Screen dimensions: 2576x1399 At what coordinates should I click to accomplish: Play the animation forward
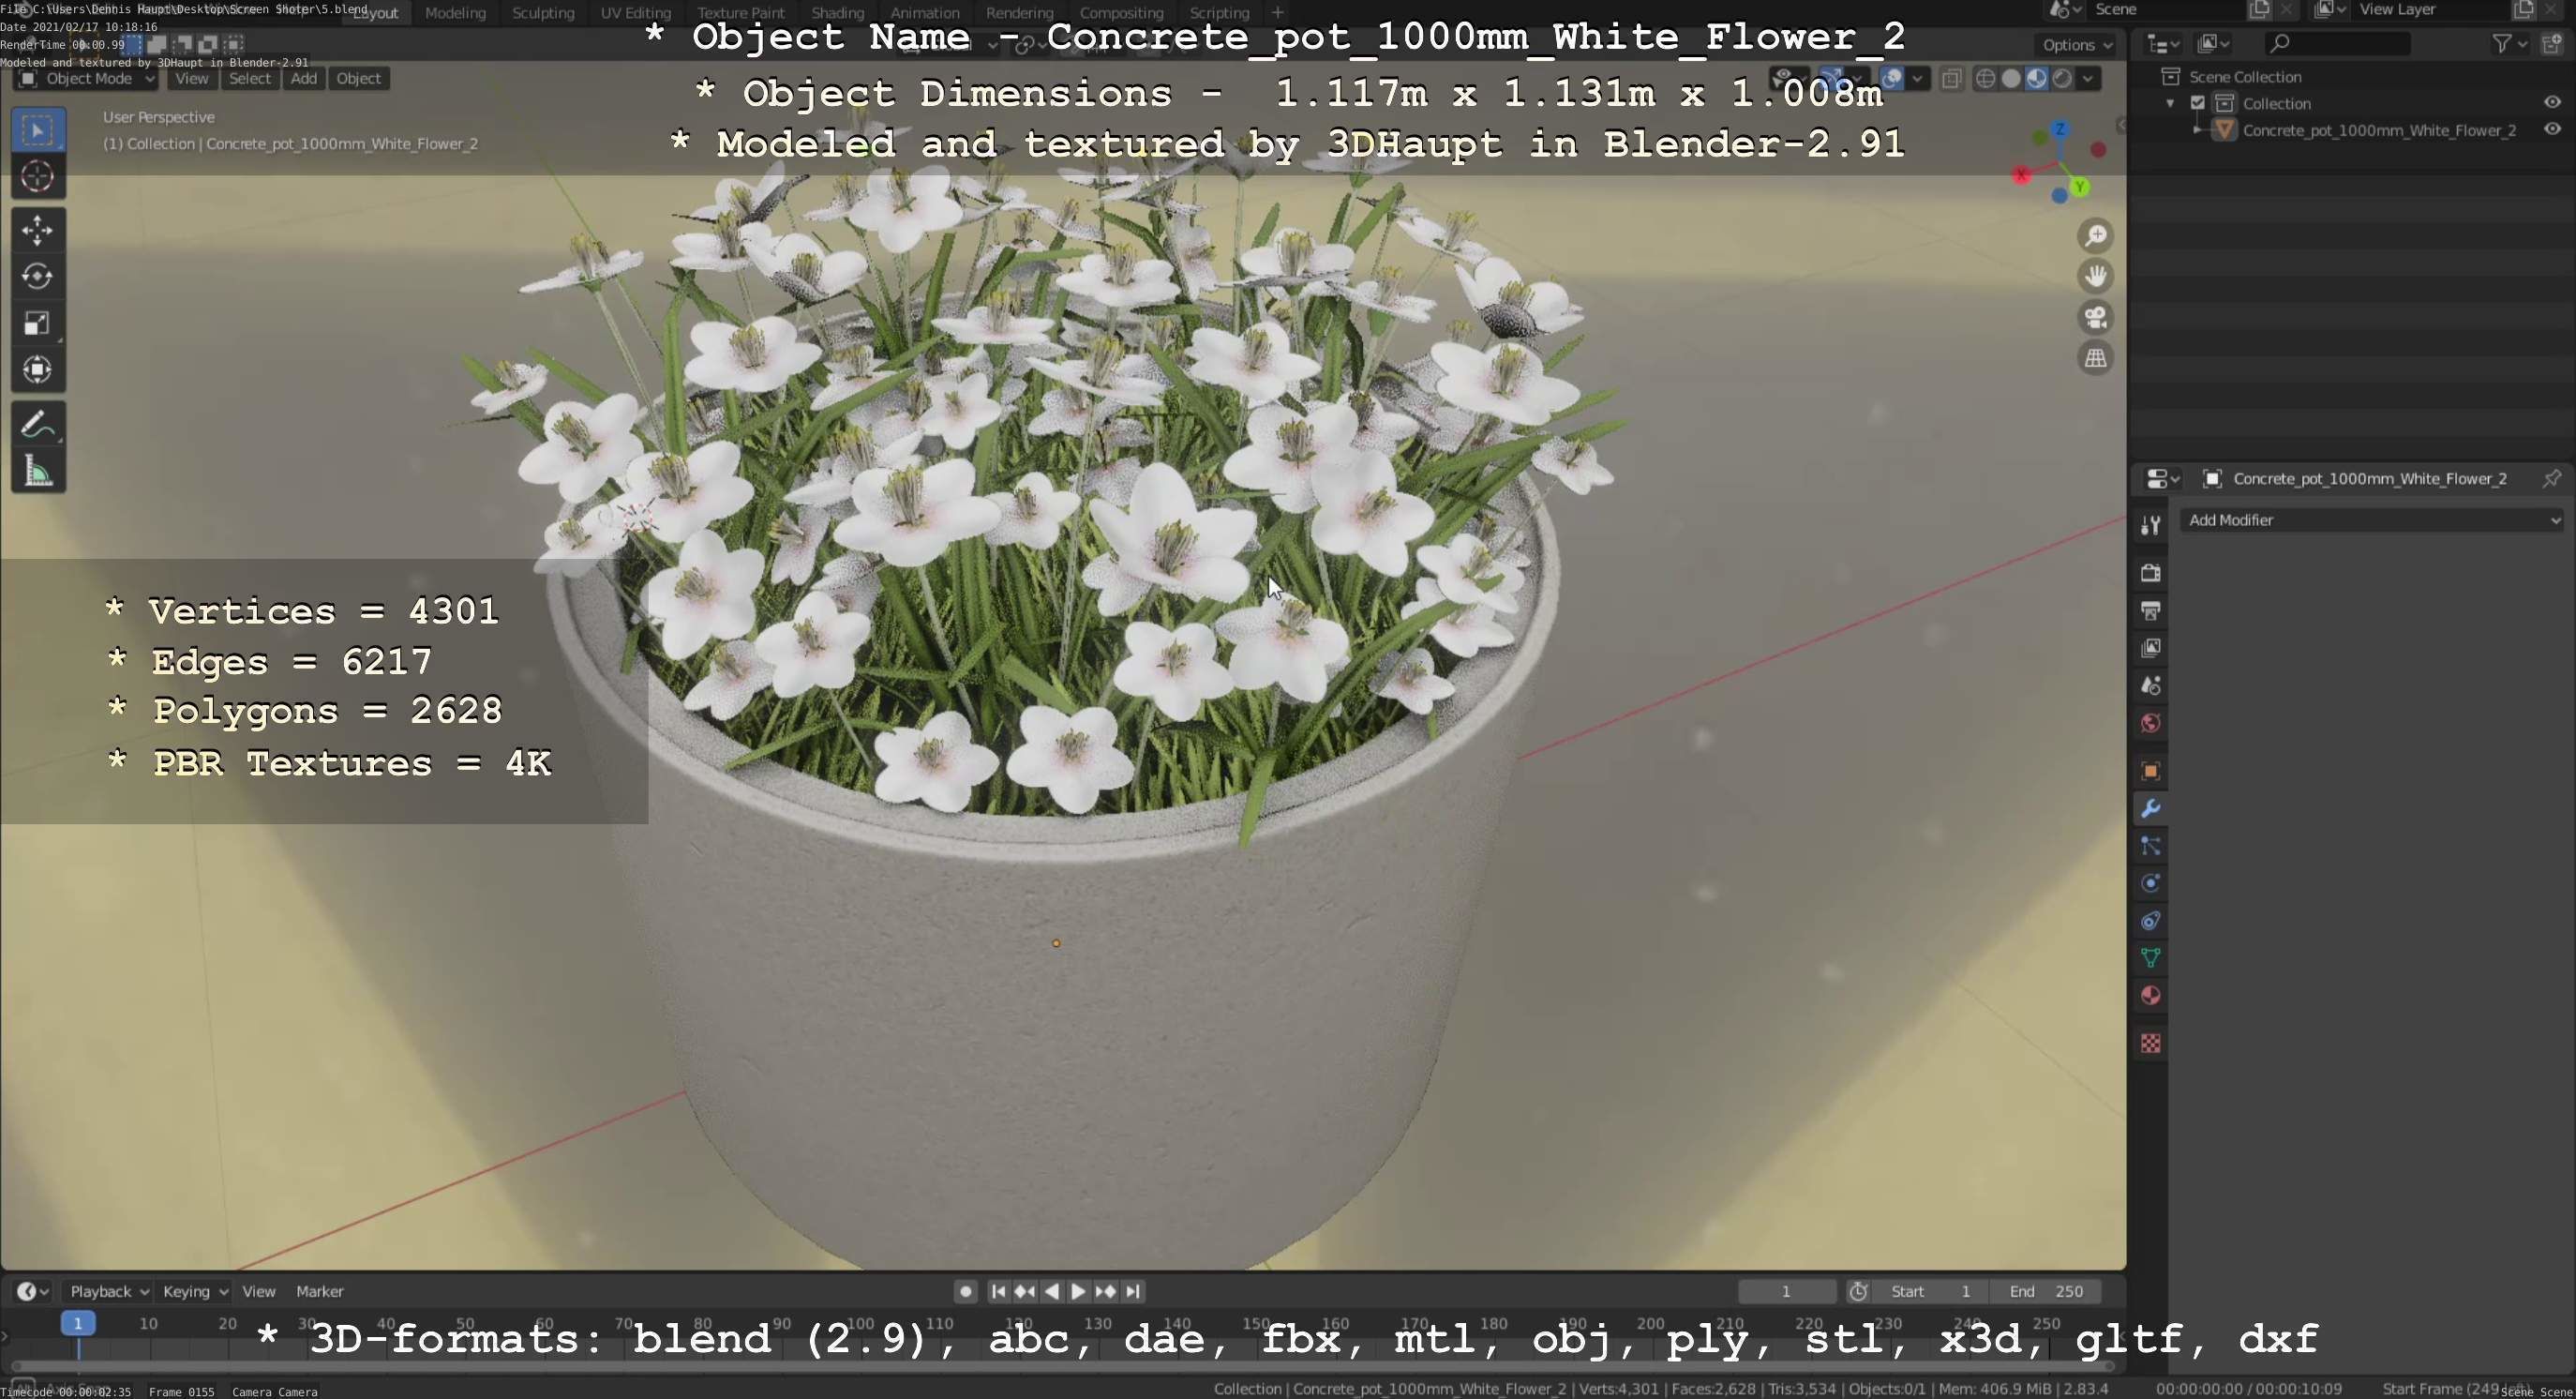point(1078,1292)
